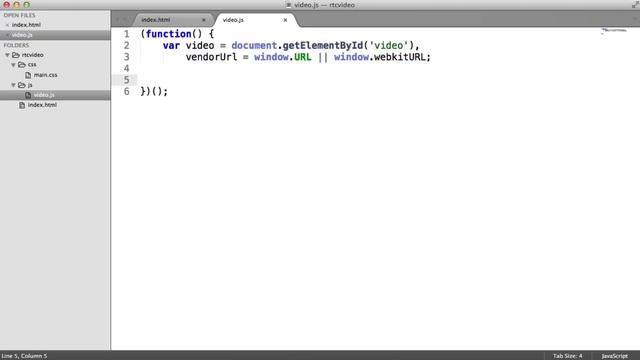The height and width of the screenshot is (360, 640).
Task: Click line number 3 in the gutter
Action: point(127,57)
